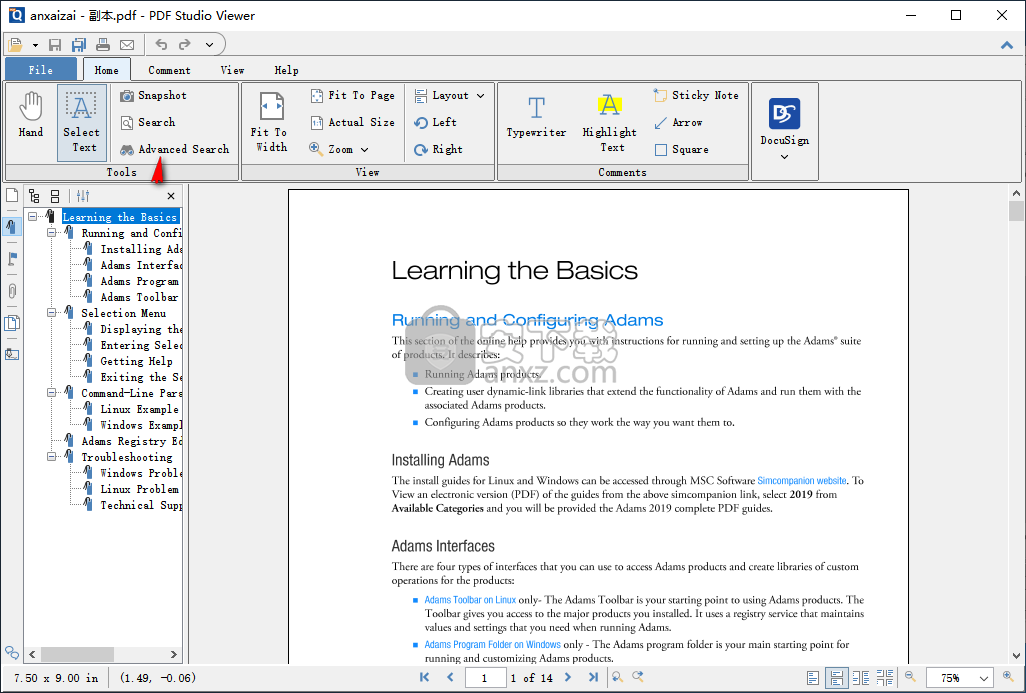
Task: Switch to facing pages layout
Action: [860, 678]
